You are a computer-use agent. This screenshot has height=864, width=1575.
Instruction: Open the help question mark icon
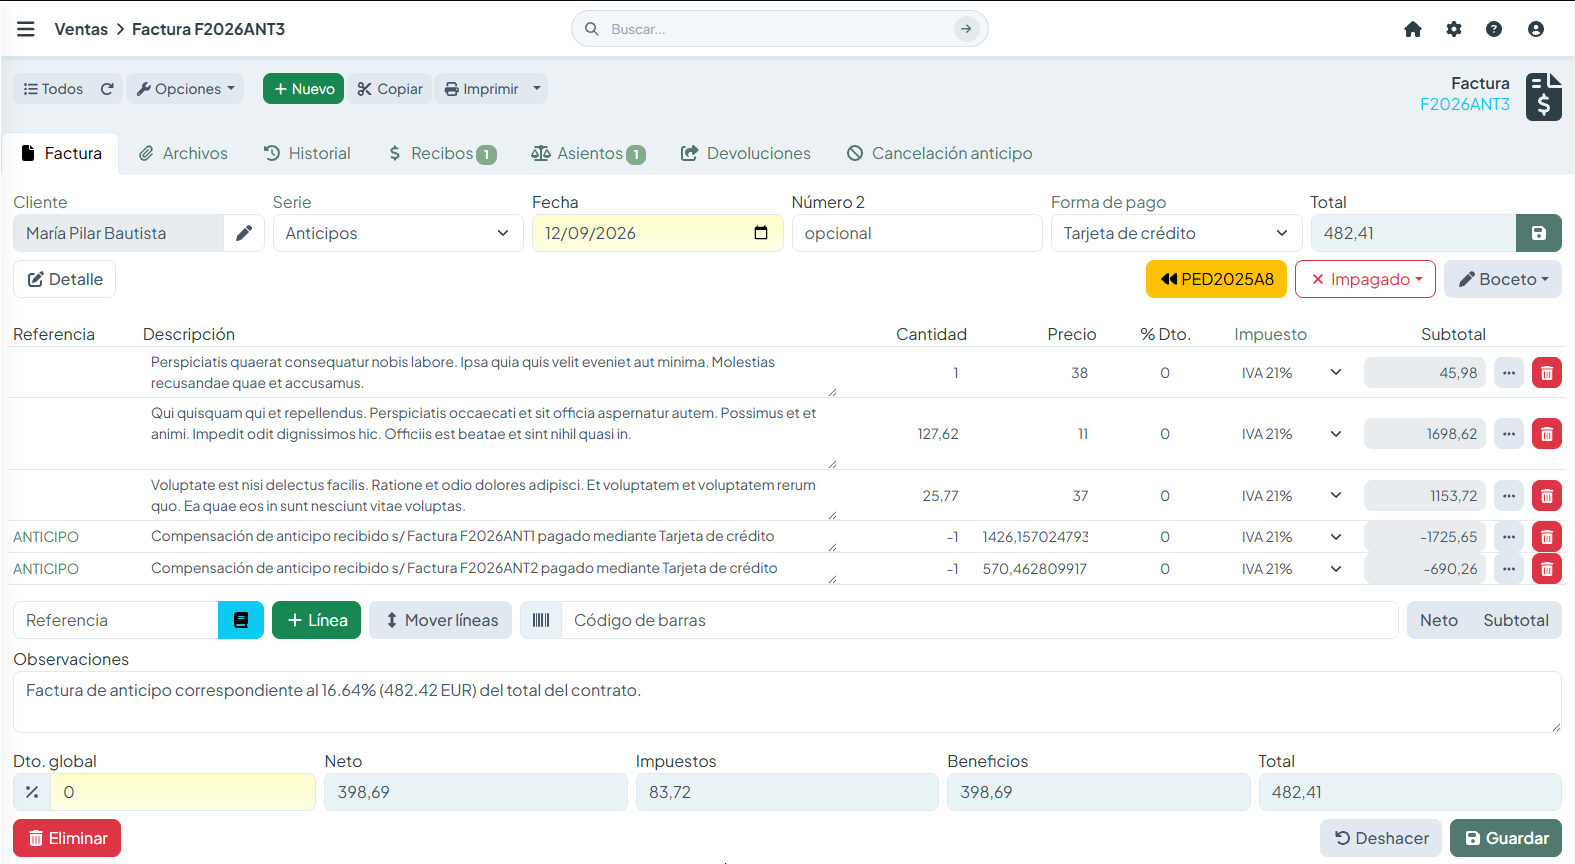pyautogui.click(x=1494, y=29)
